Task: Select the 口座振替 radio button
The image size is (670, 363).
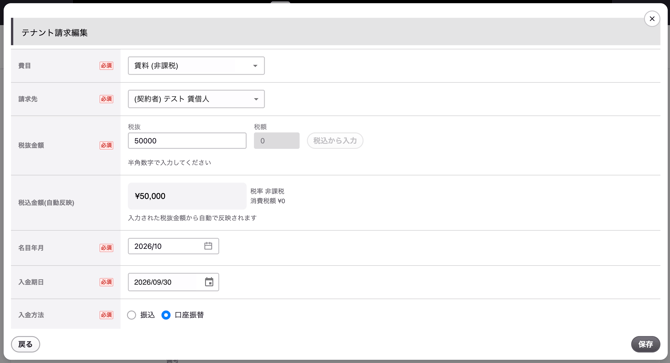Action: [166, 315]
